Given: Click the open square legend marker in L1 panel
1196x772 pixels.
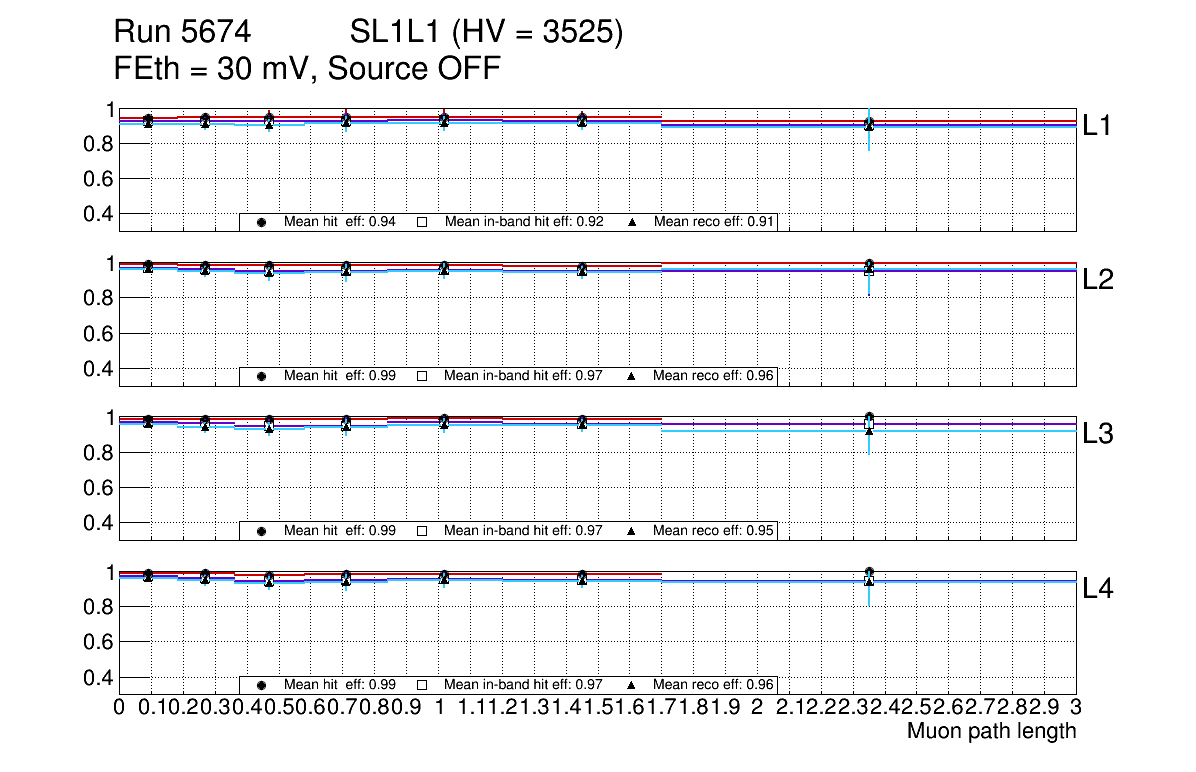Looking at the screenshot, I should (421, 223).
